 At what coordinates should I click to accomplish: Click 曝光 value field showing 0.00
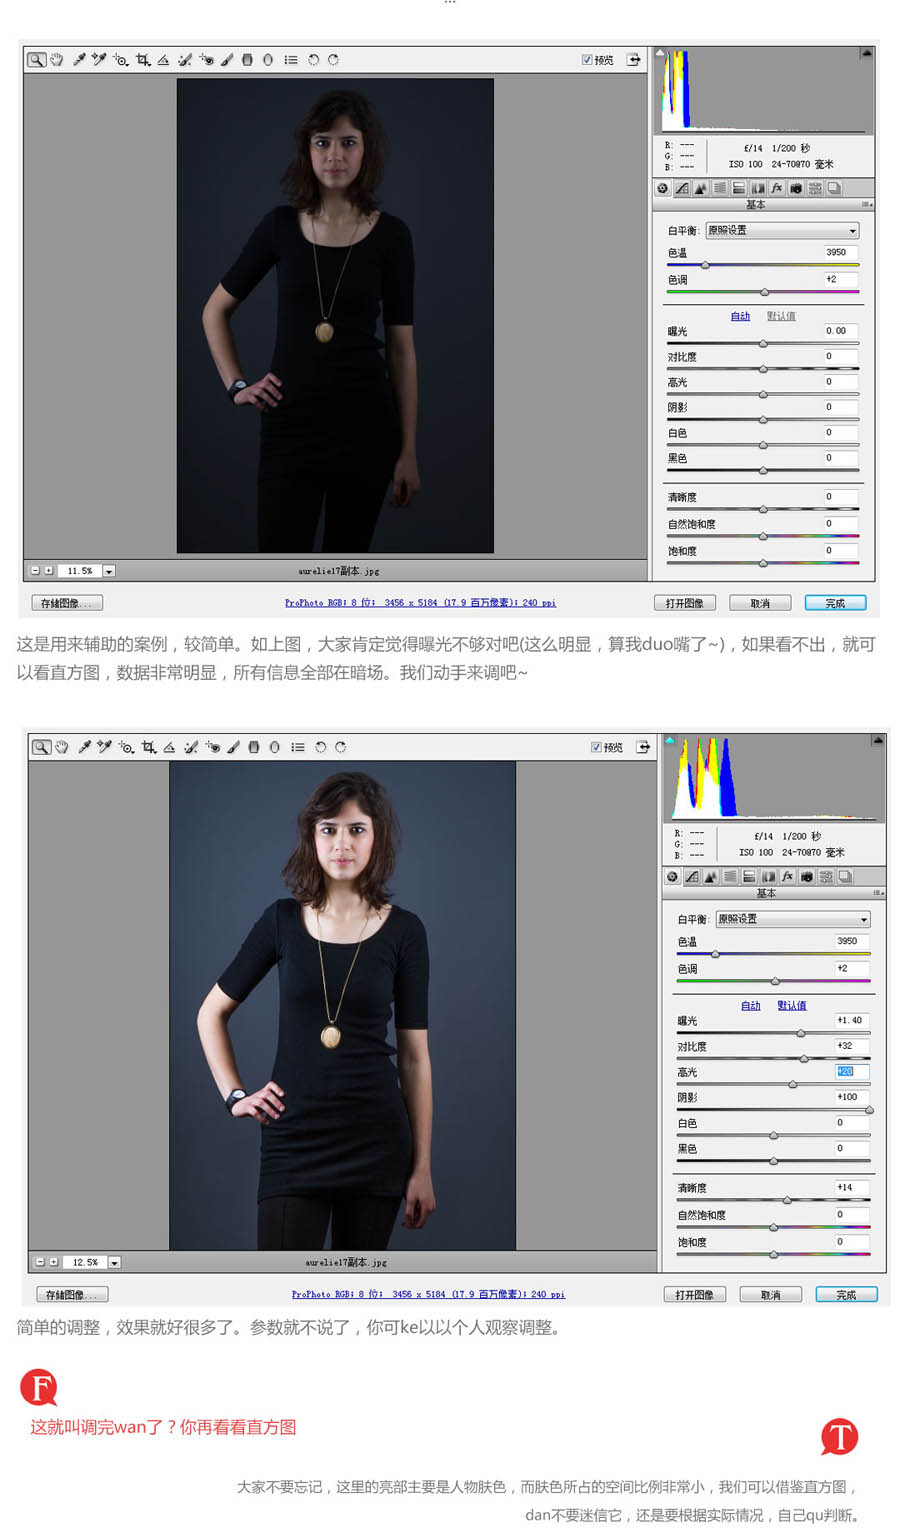click(841, 331)
